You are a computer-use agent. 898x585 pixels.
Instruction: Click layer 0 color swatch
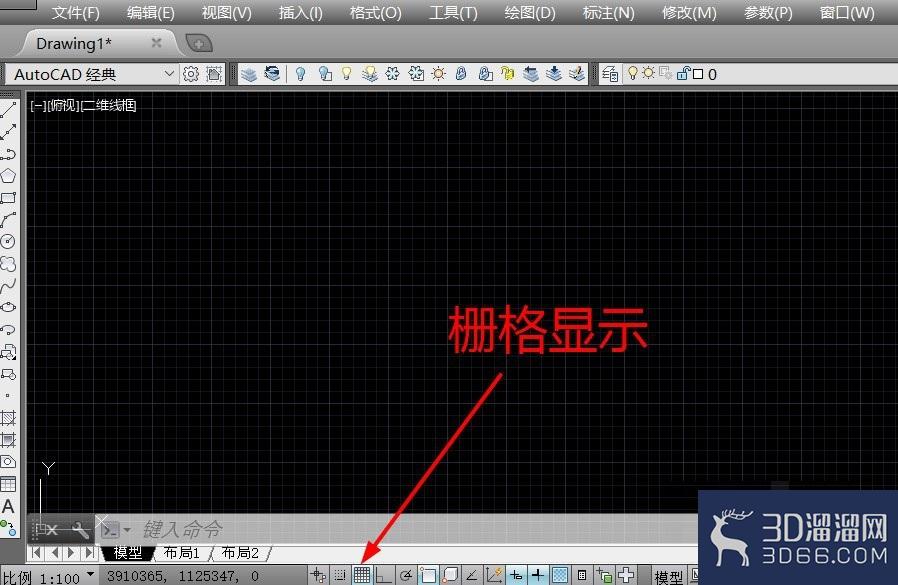698,74
